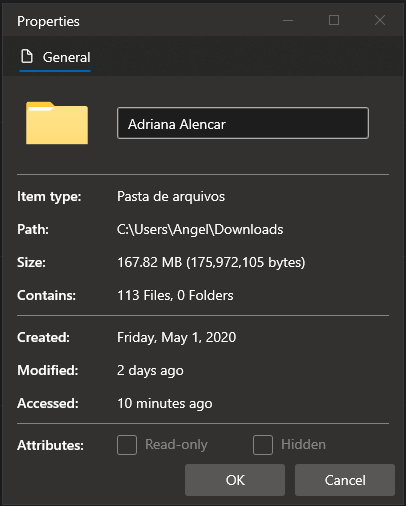Dismiss the dialog with Cancel
Screen dimensions: 406x506
tap(345, 480)
